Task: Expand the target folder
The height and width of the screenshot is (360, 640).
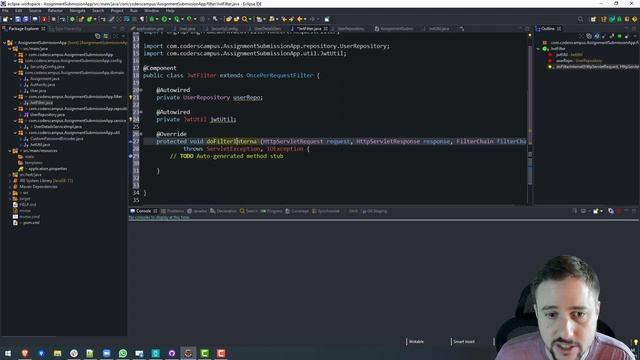Action: point(10,199)
